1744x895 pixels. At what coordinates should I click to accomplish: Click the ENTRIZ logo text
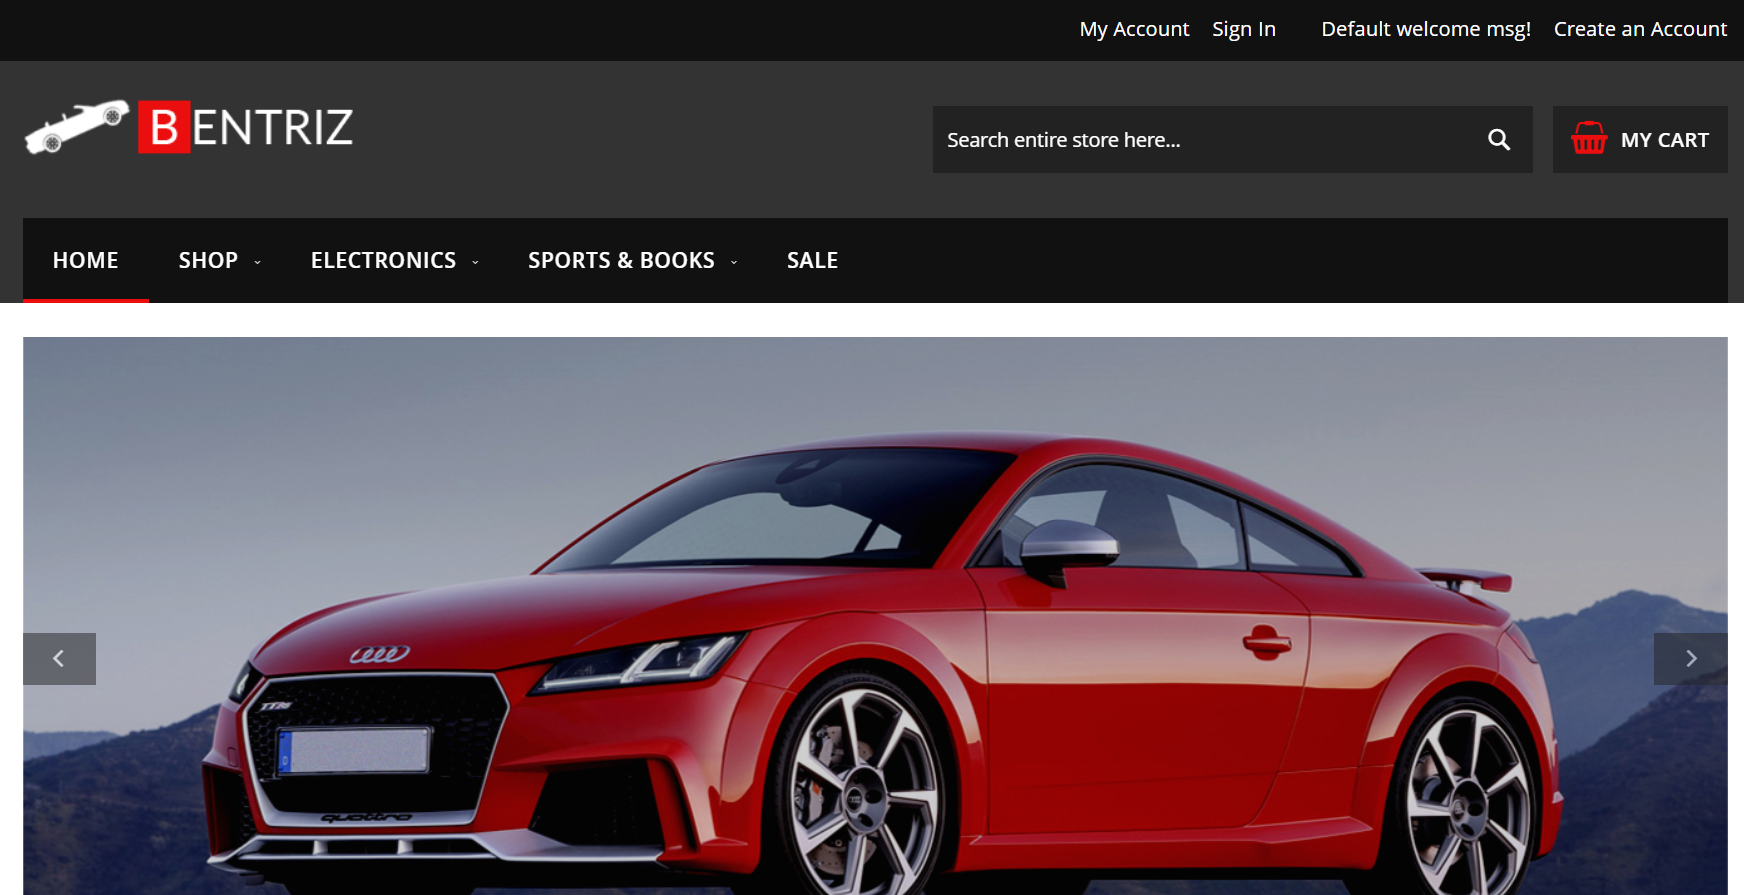(272, 128)
